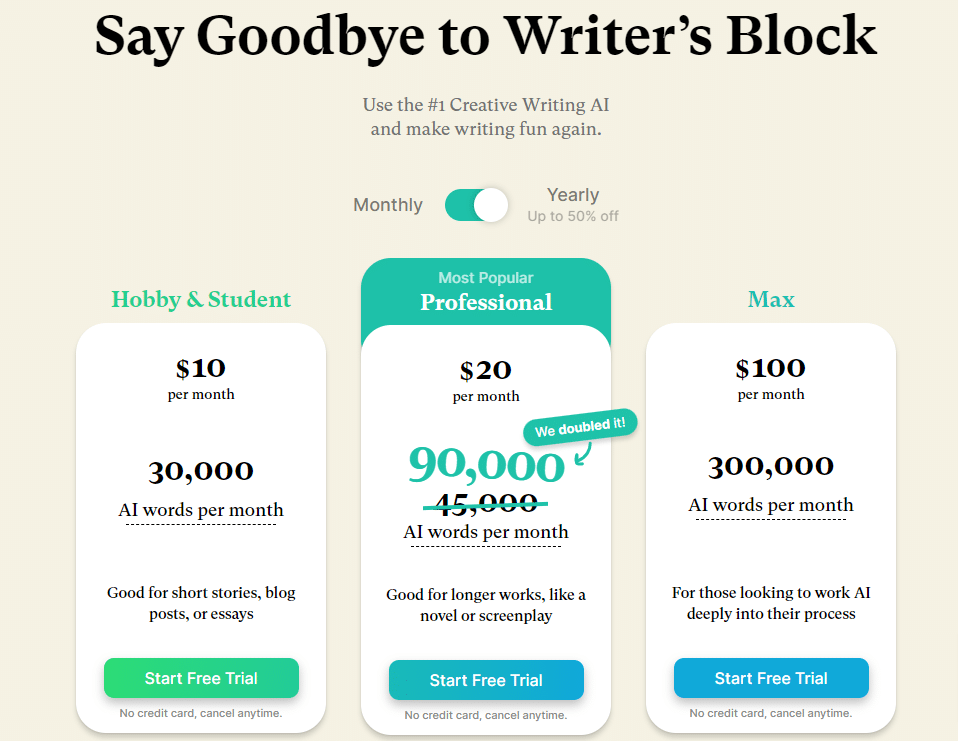This screenshot has height=741, width=958.
Task: Start Free Trial for Hobby & Student
Action: (x=201, y=678)
